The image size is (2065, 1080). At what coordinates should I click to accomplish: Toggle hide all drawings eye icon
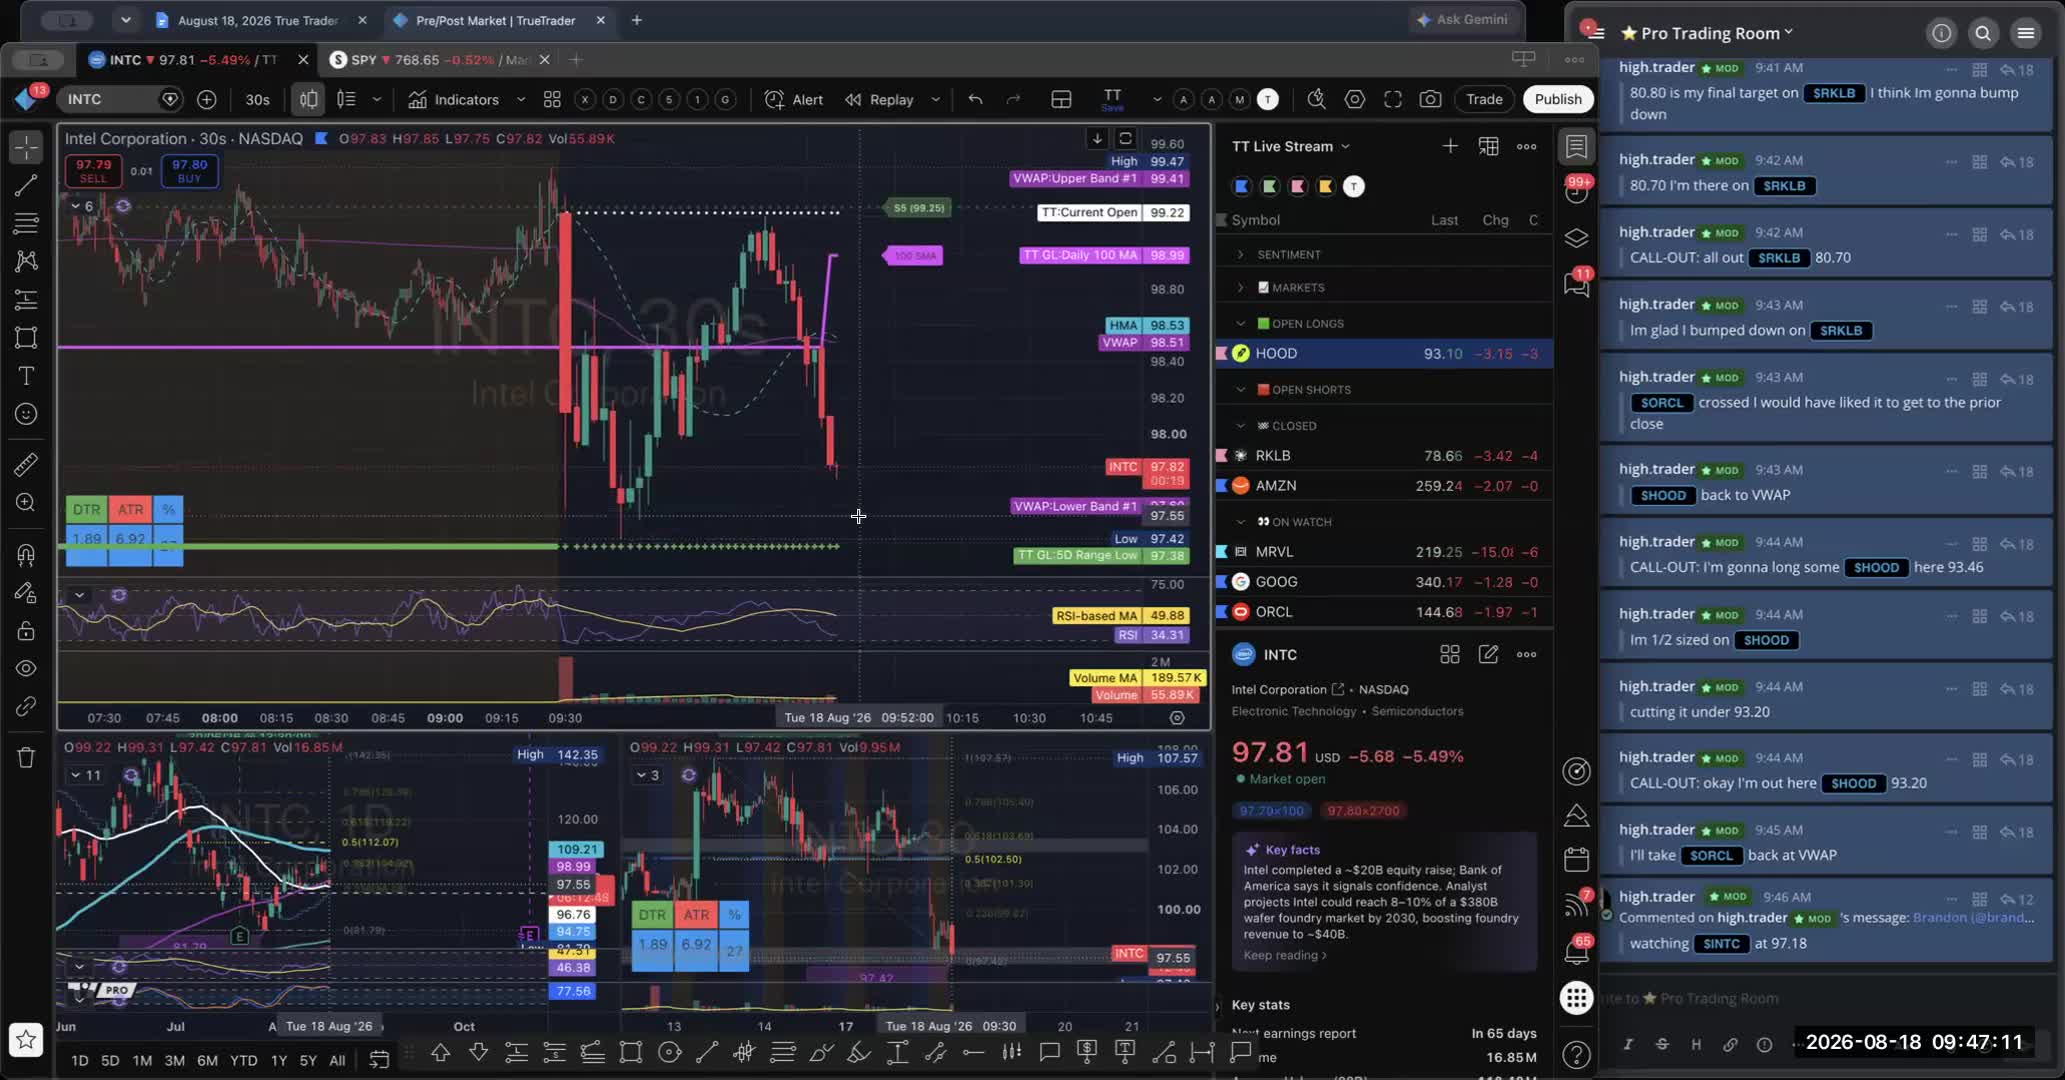26,668
